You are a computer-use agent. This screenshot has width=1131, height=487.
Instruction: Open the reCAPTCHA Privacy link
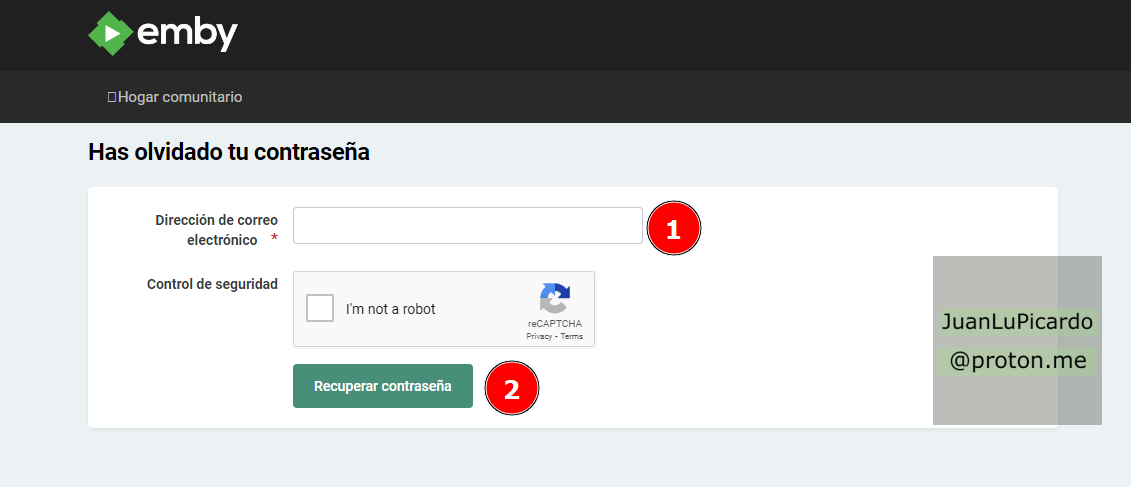[x=538, y=337]
